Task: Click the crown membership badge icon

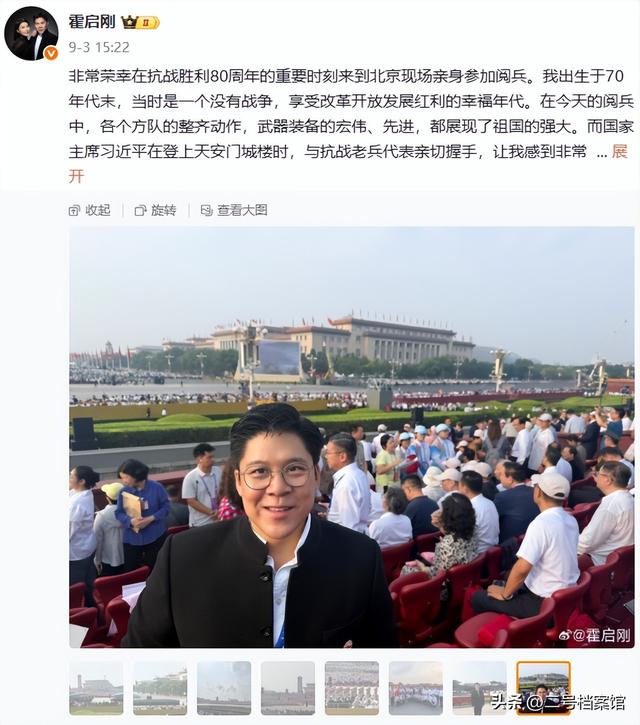Action: coord(140,22)
